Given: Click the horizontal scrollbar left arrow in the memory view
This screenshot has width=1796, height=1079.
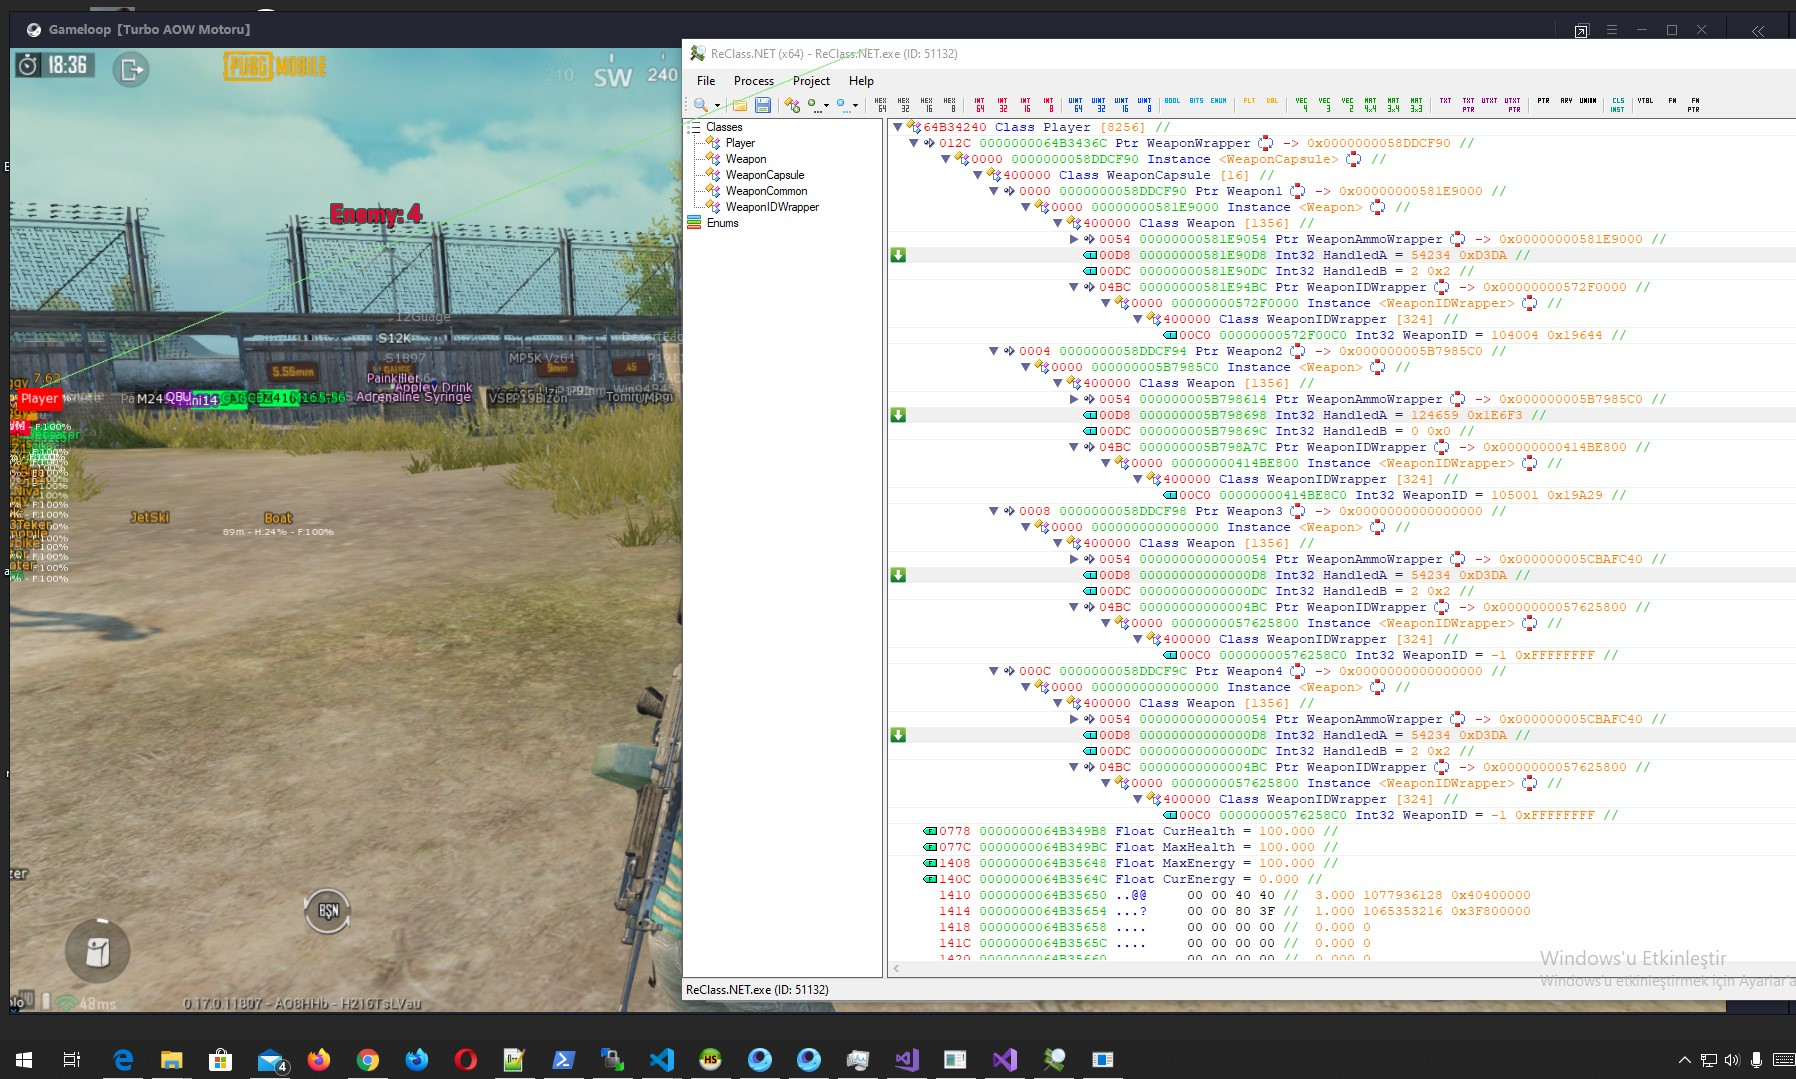Looking at the screenshot, I should click(895, 968).
